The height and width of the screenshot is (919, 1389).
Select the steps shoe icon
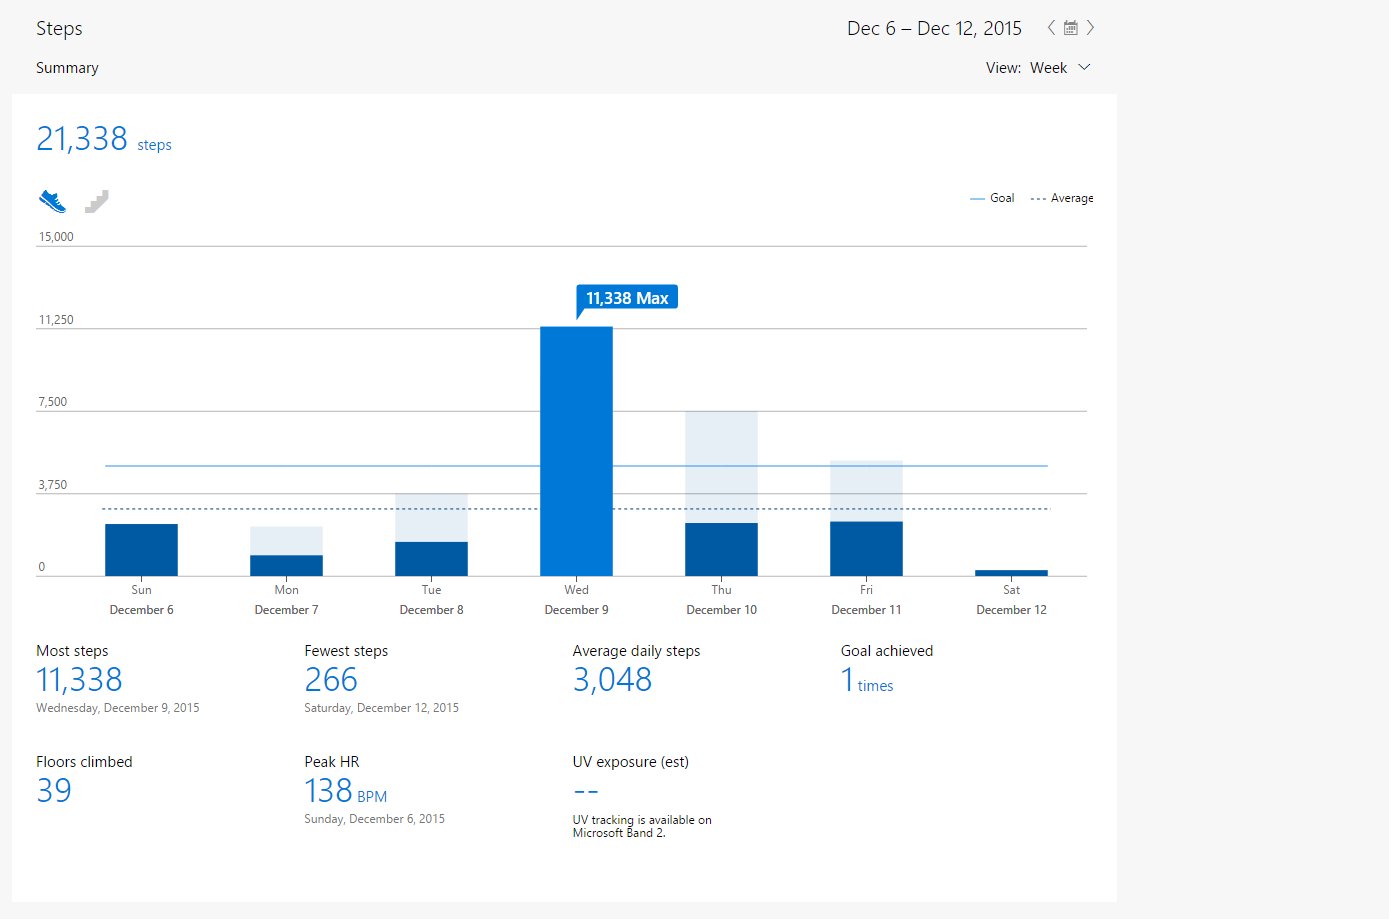tap(52, 201)
